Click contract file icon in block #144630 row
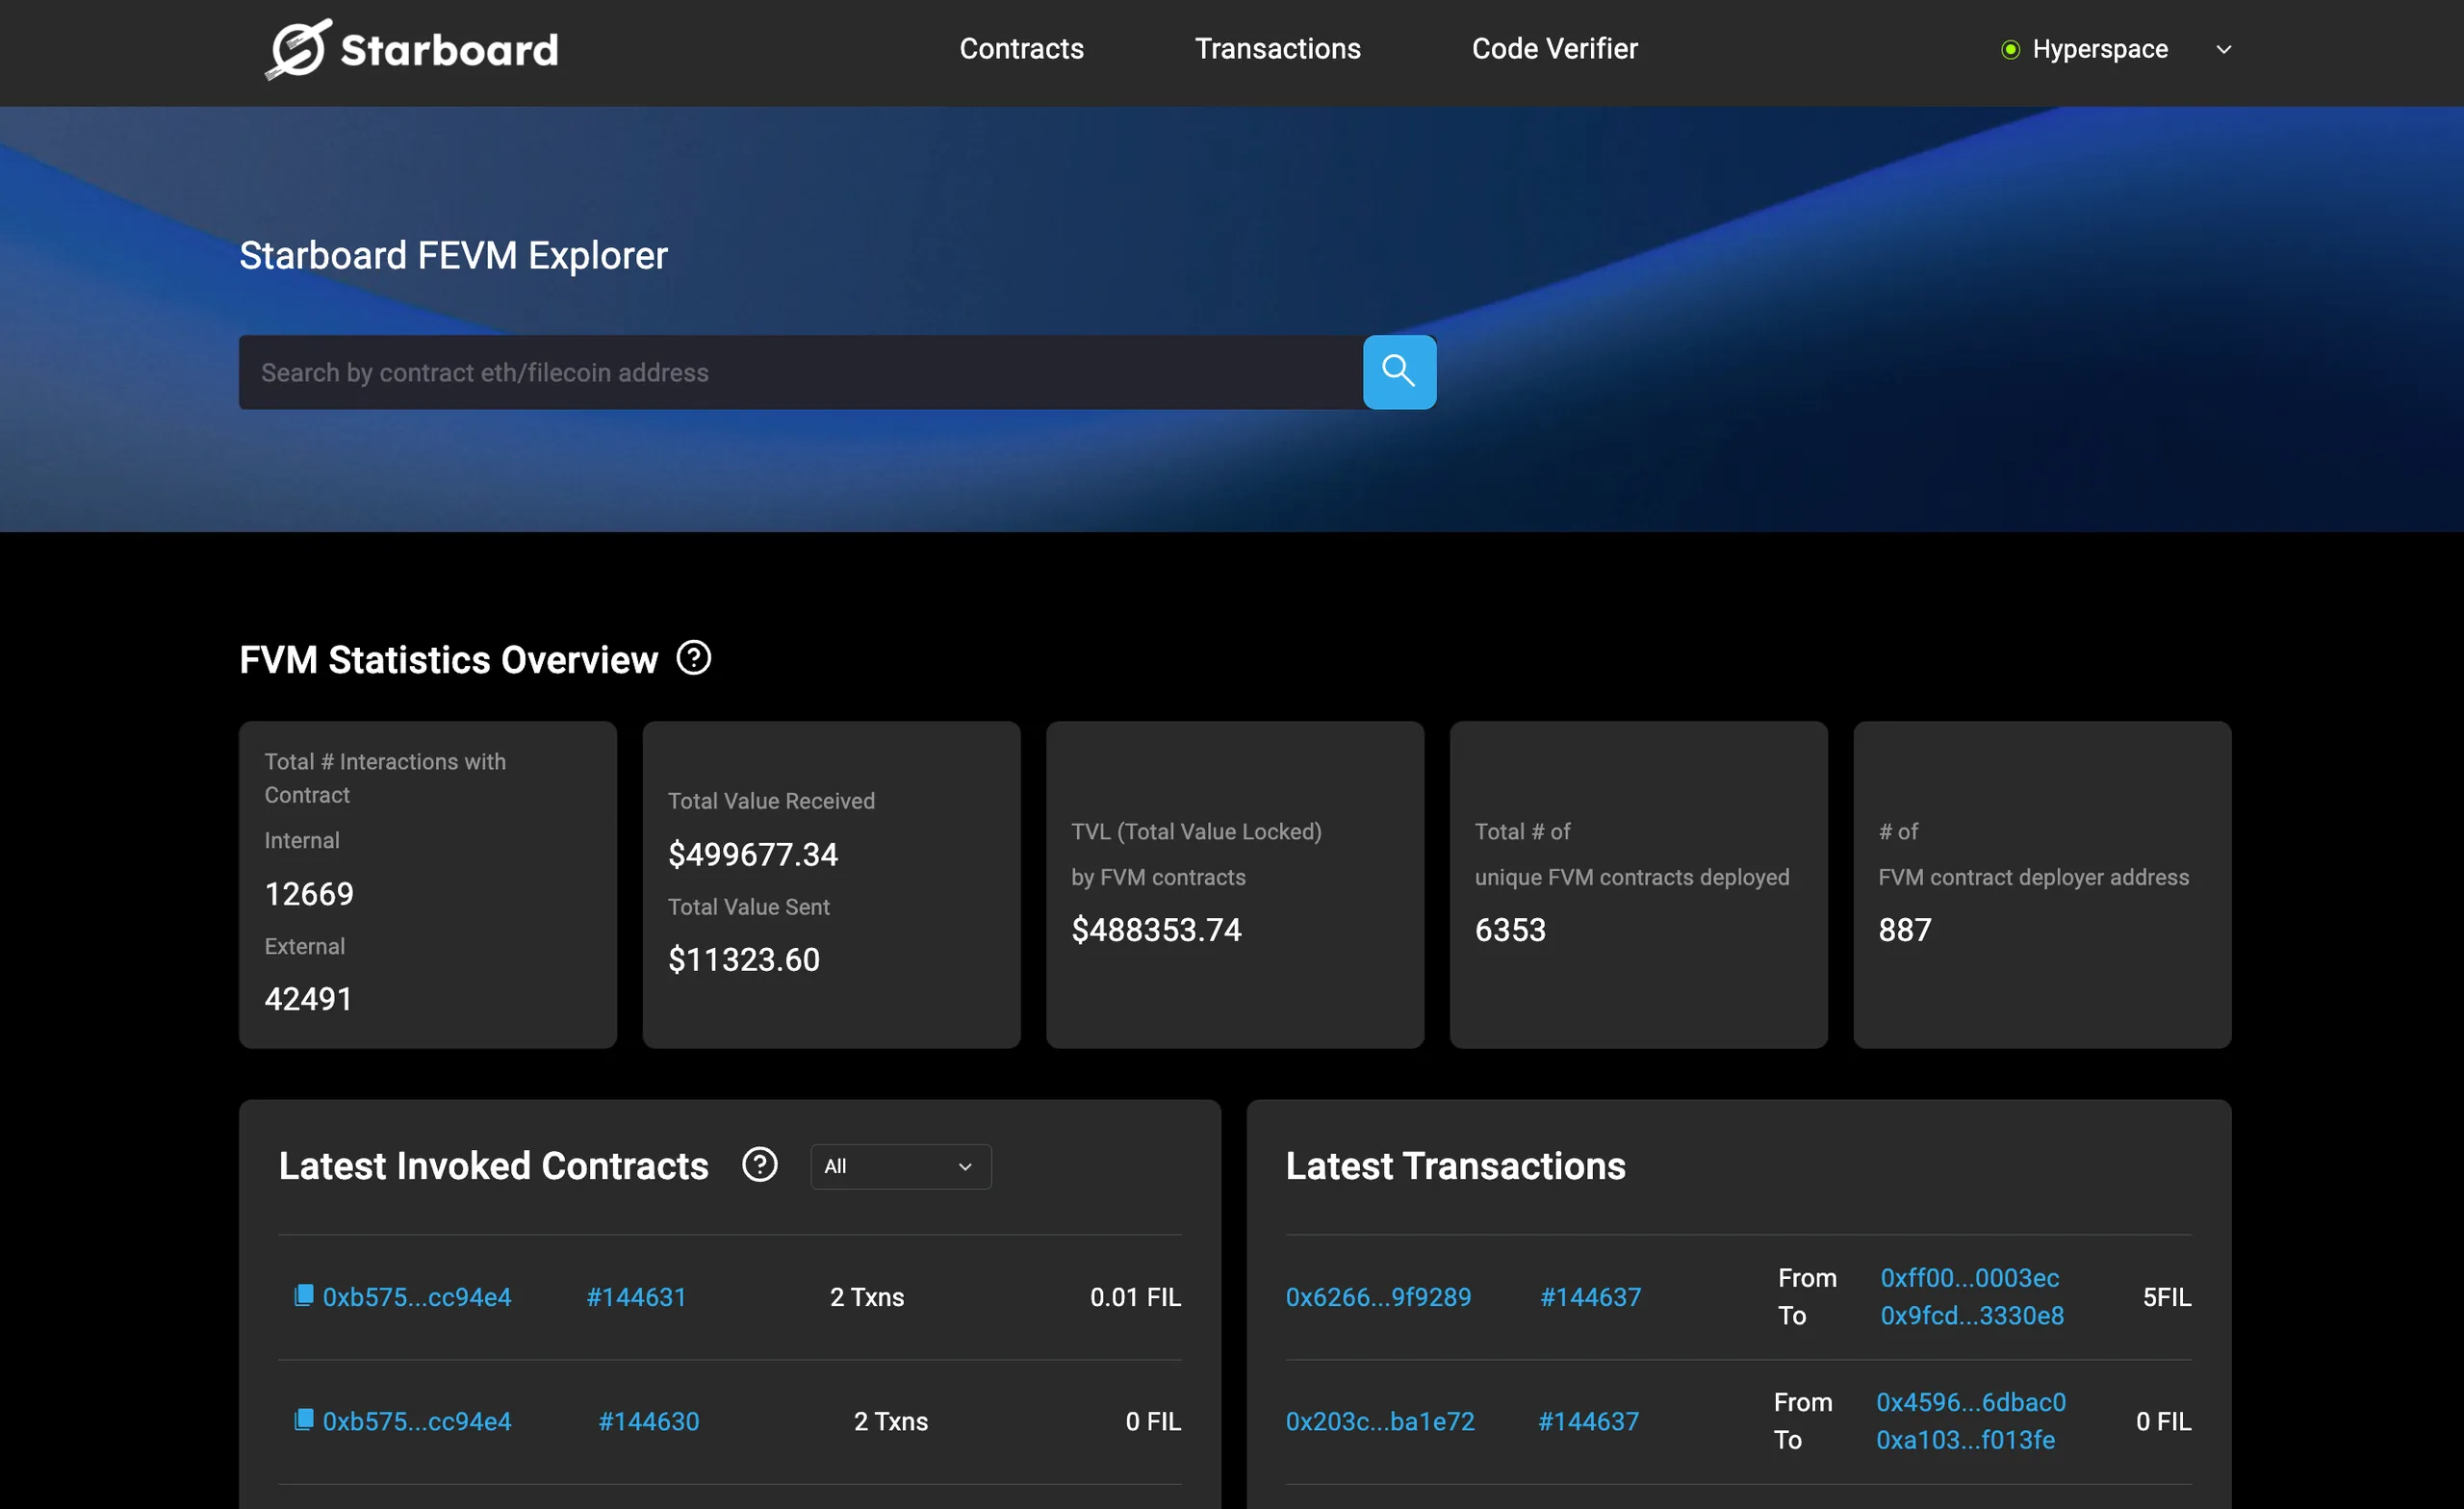 [304, 1420]
